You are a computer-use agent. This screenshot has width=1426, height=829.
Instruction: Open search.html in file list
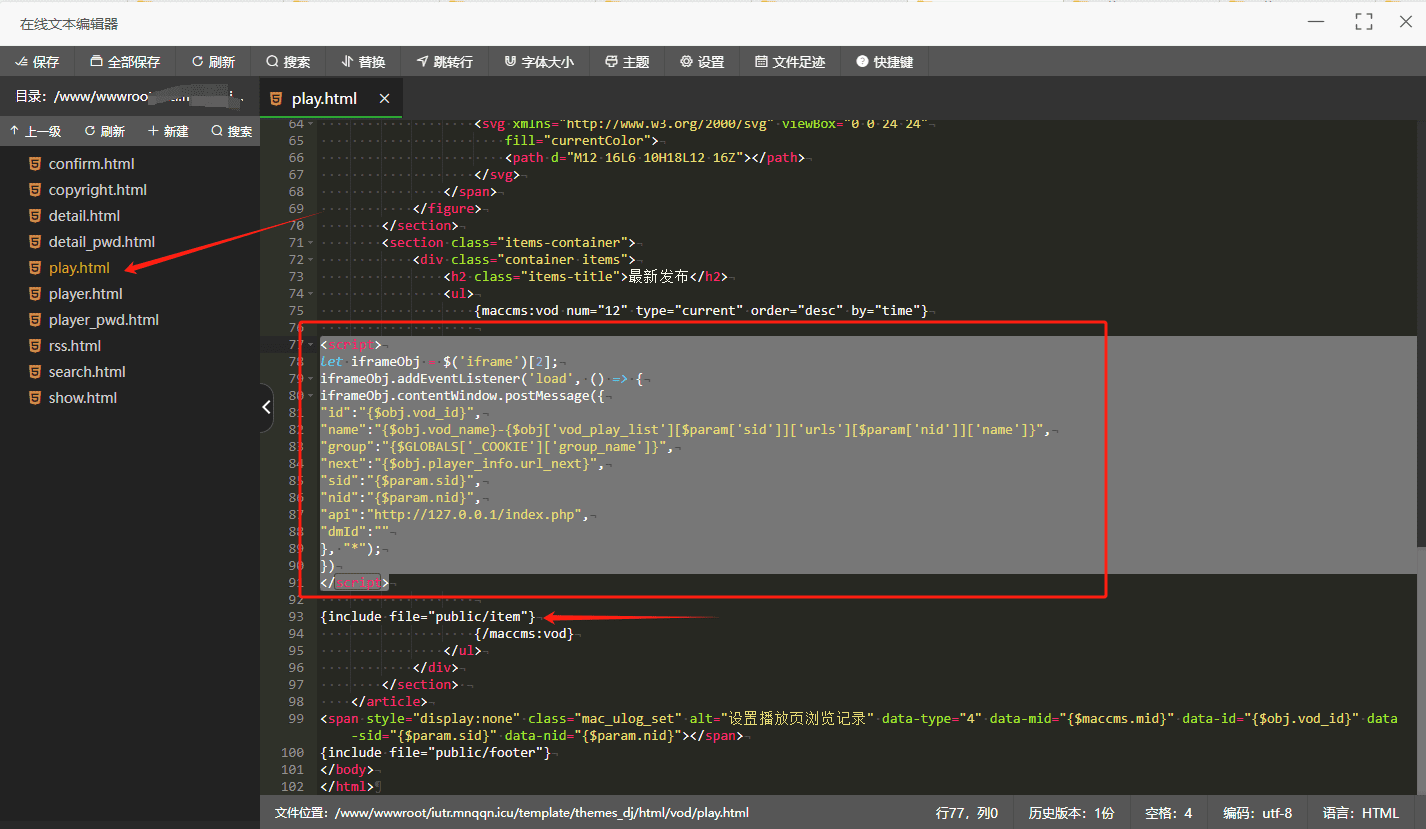87,372
